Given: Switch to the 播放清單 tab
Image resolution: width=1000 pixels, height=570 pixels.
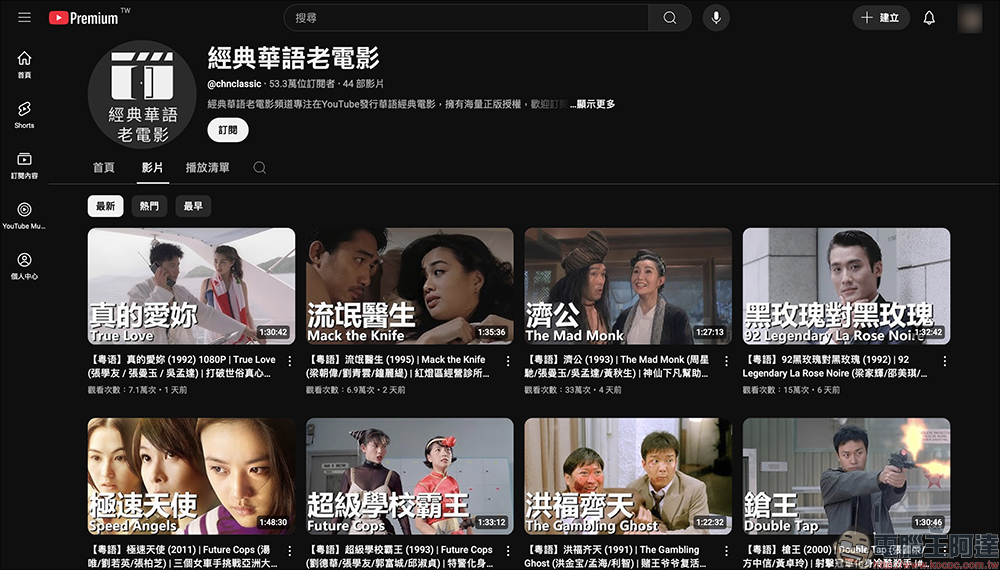Looking at the screenshot, I should (x=207, y=168).
